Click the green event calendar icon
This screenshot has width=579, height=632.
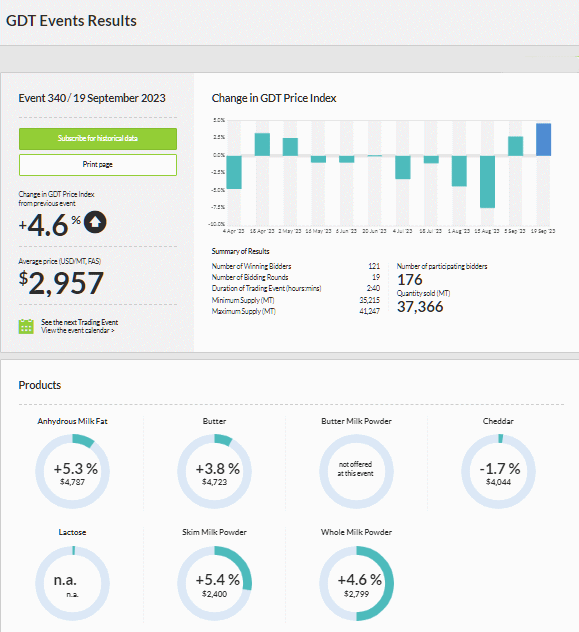(x=26, y=326)
